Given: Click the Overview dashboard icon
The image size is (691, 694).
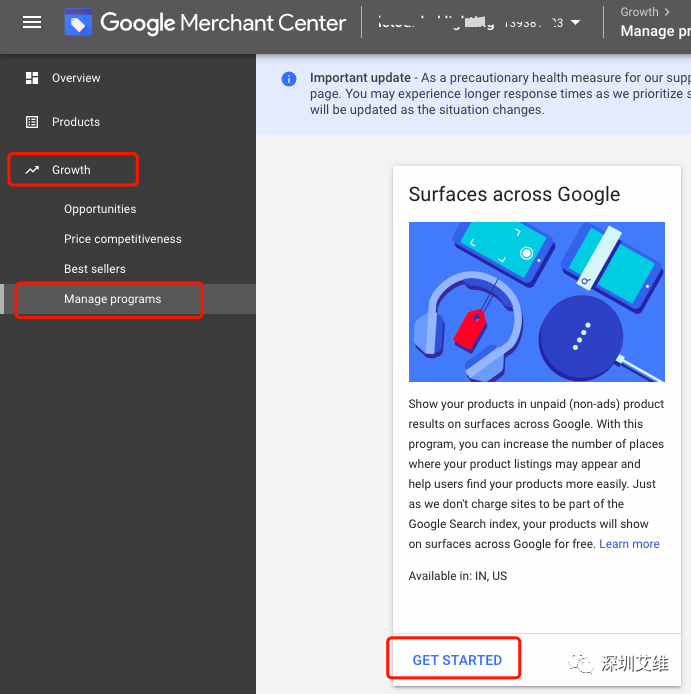Looking at the screenshot, I should [x=32, y=78].
